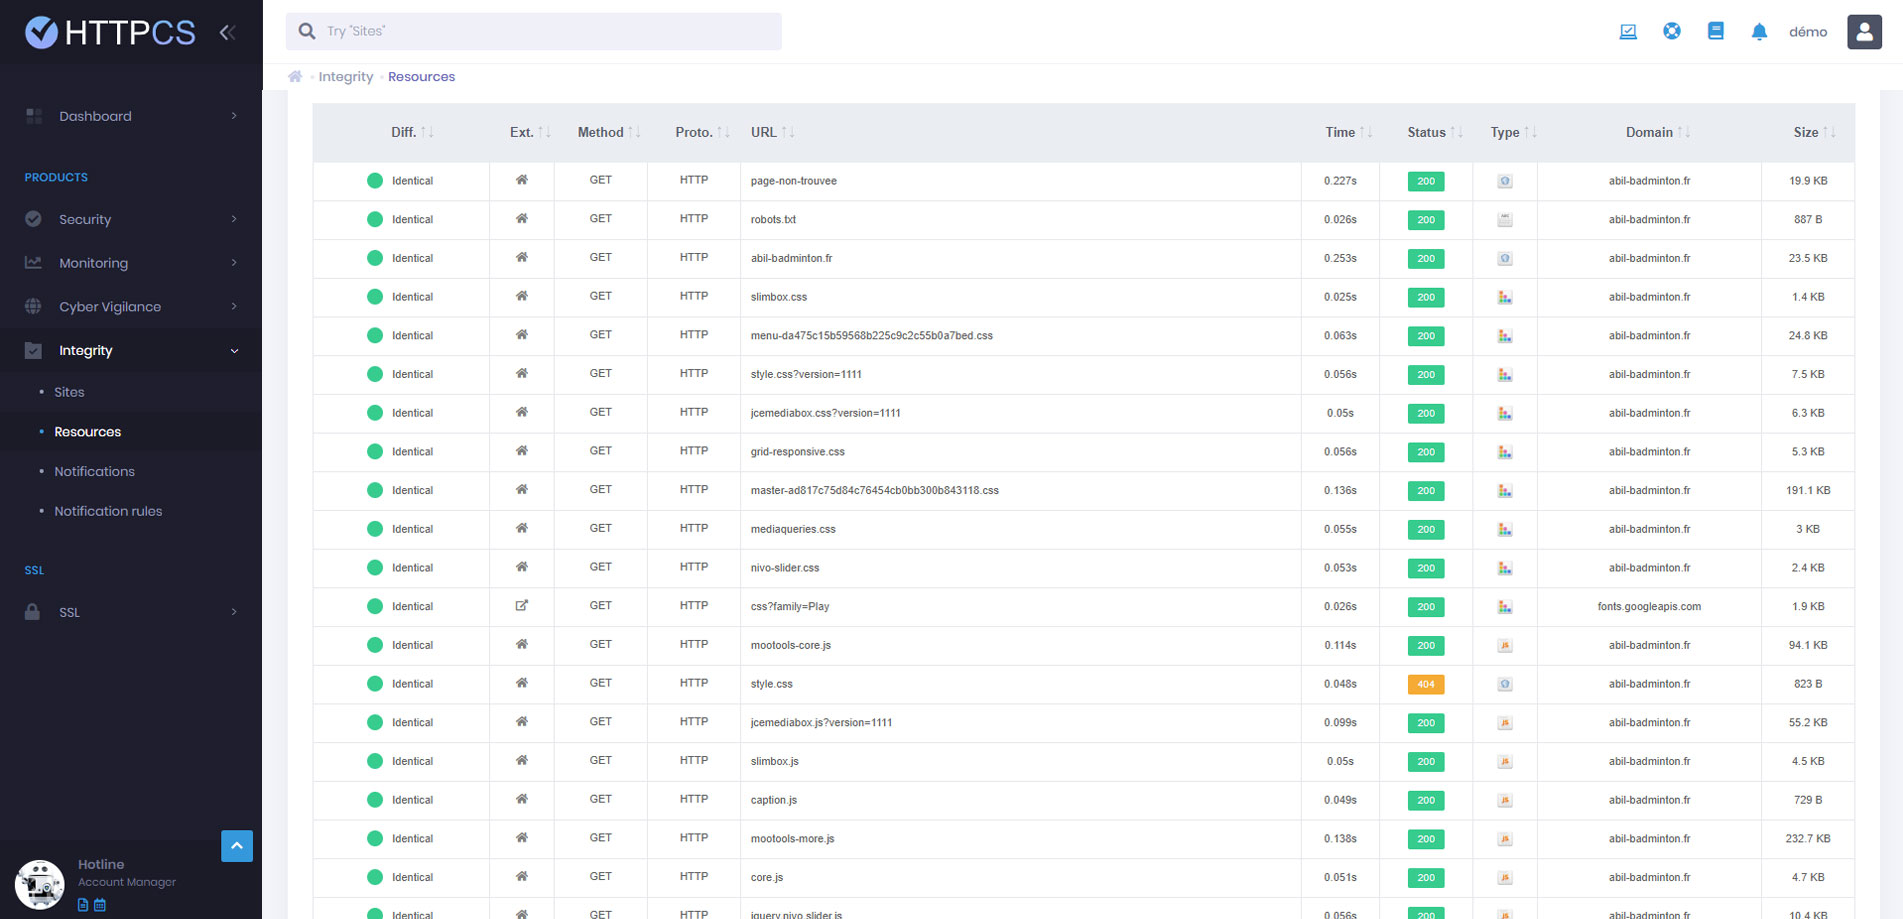Collapse the sidebar with double-chevron icon
This screenshot has width=1903, height=919.
click(227, 32)
